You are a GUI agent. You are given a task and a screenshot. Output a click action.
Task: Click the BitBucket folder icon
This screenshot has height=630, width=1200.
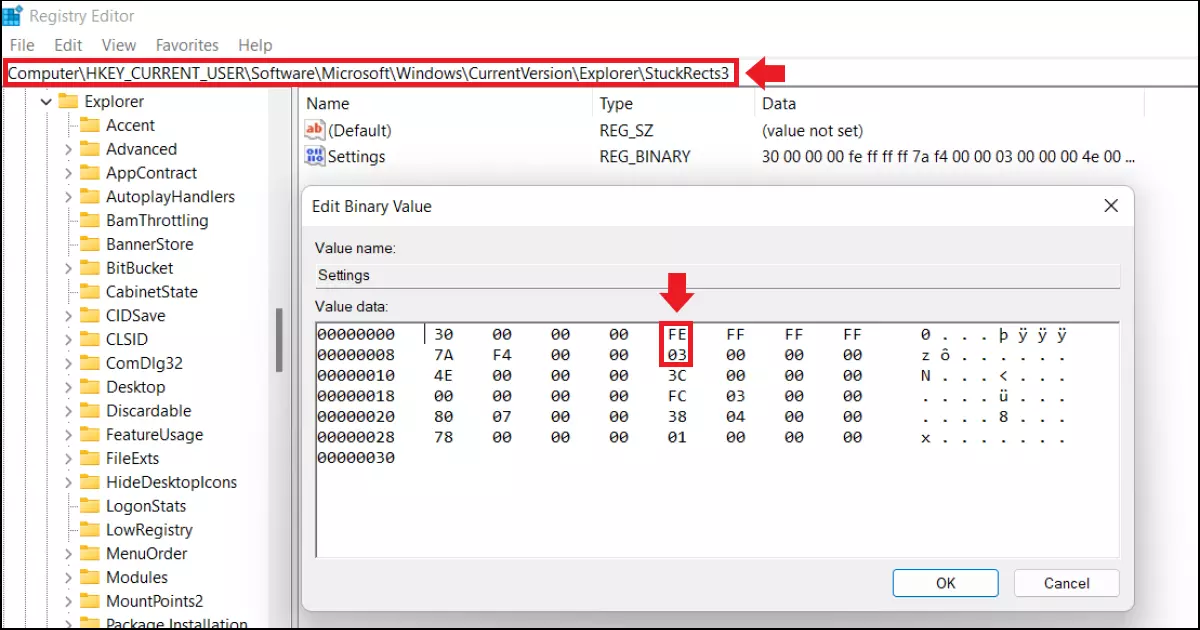(x=90, y=268)
